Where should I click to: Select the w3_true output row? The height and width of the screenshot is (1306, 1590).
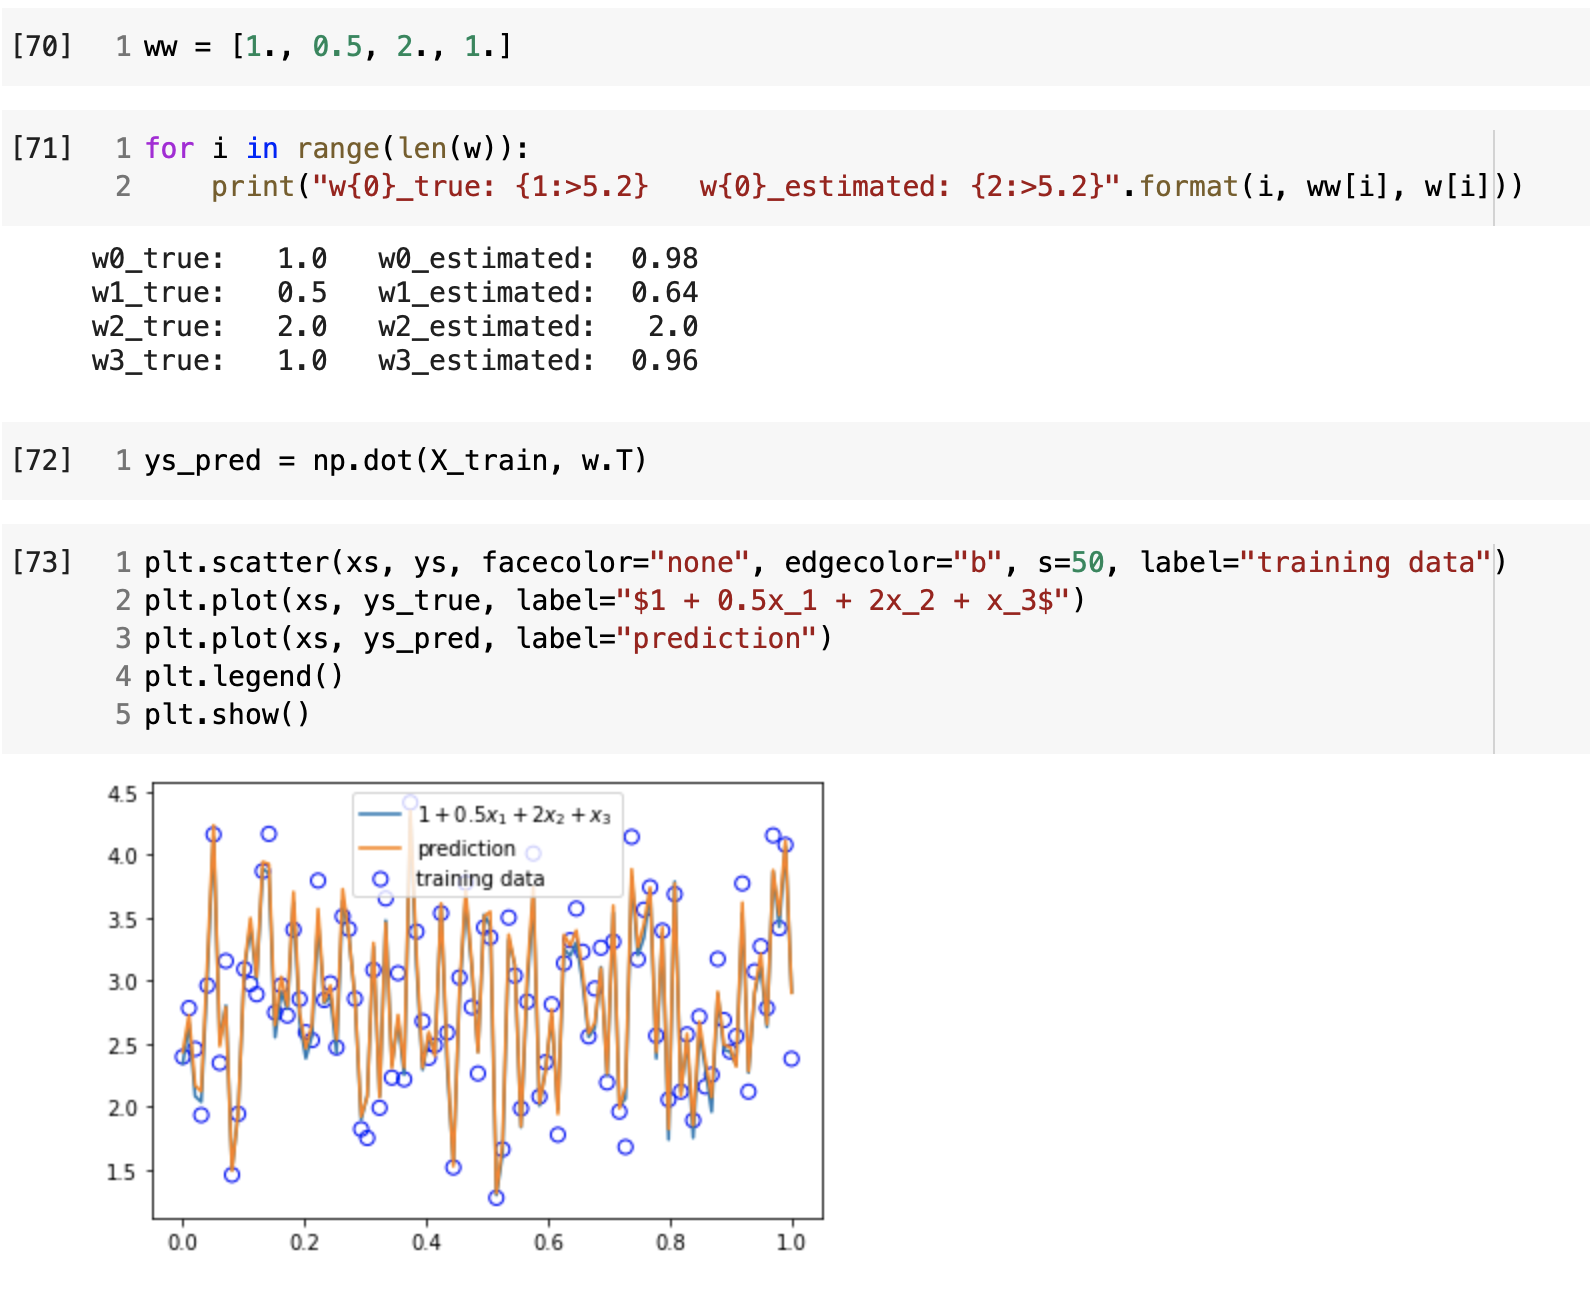pyautogui.click(x=395, y=360)
